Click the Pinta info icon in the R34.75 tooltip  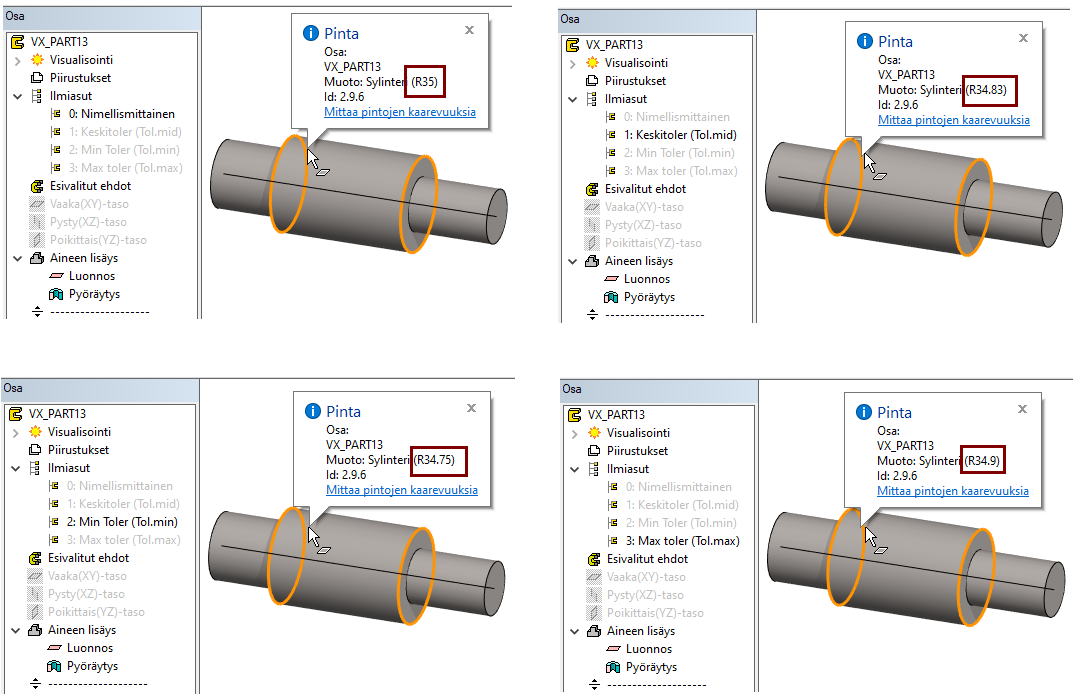pos(313,411)
